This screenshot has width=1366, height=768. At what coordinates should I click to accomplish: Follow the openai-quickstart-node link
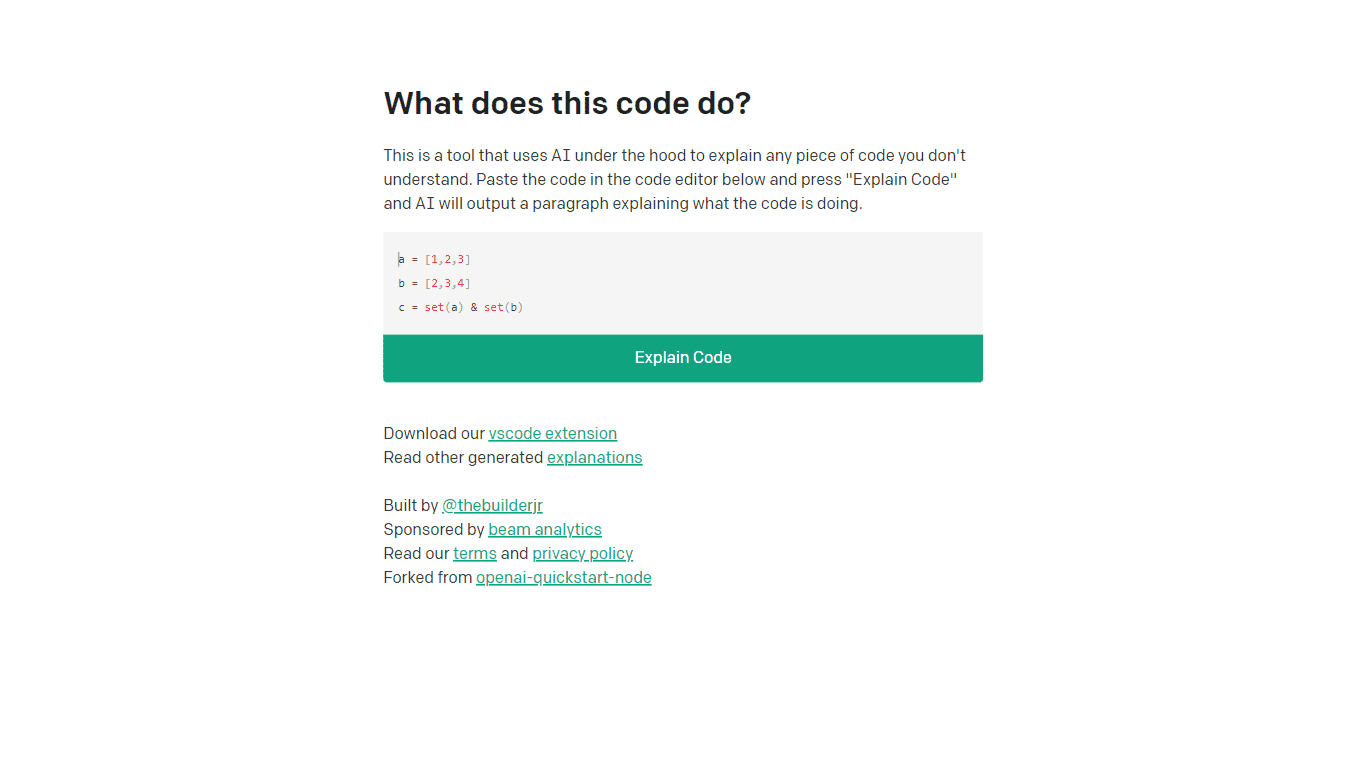pyautogui.click(x=563, y=577)
